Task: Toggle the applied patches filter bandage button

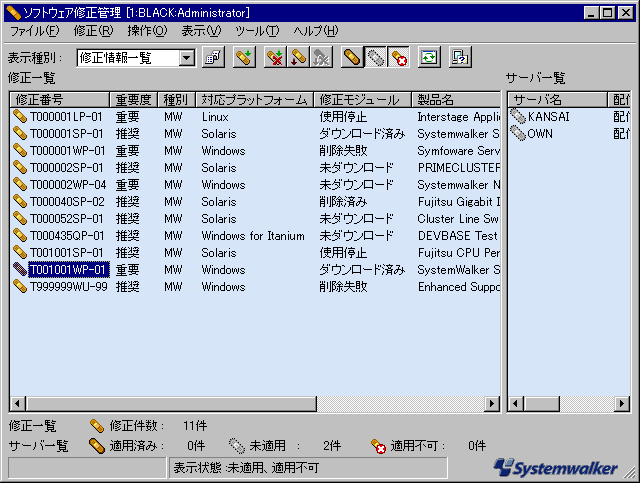Action: click(x=352, y=57)
